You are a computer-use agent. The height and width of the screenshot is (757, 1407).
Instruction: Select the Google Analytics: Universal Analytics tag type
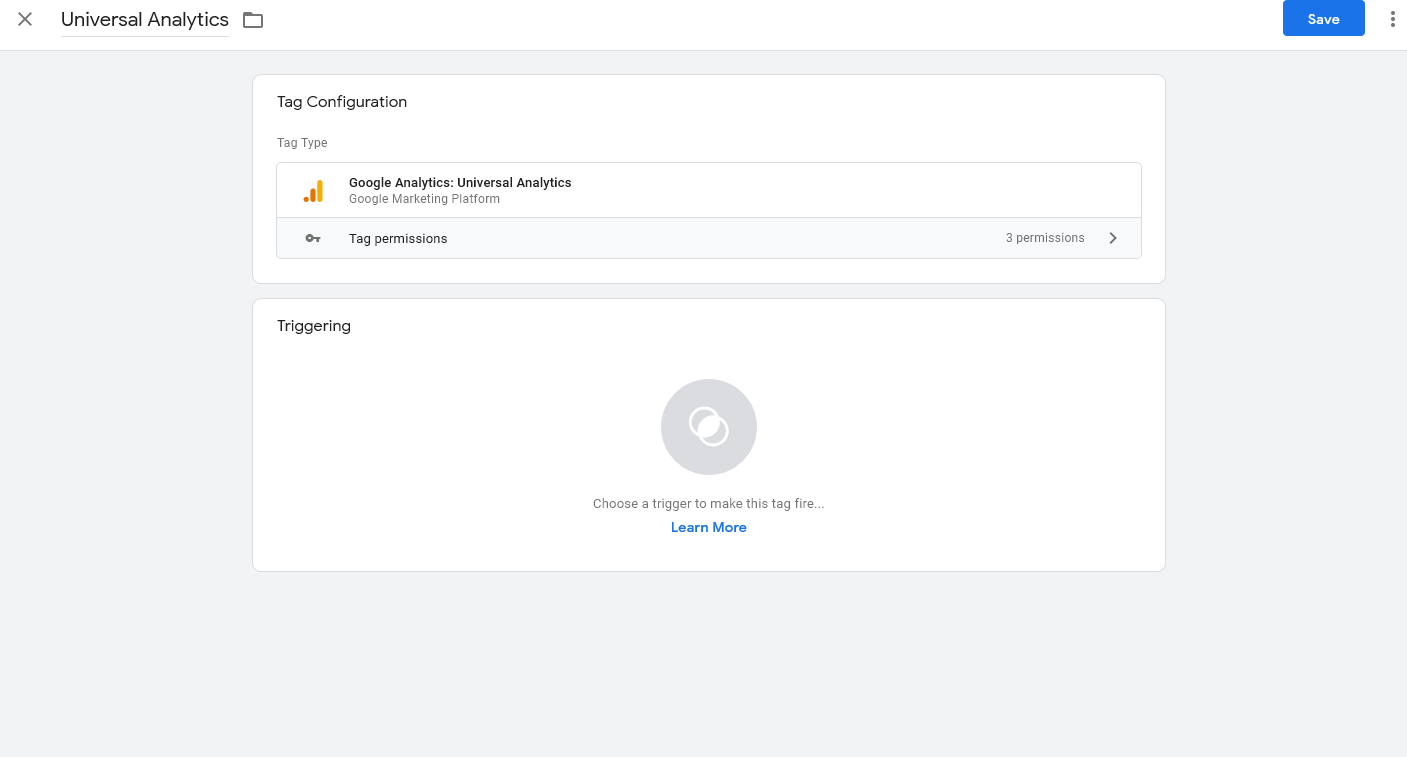(708, 190)
